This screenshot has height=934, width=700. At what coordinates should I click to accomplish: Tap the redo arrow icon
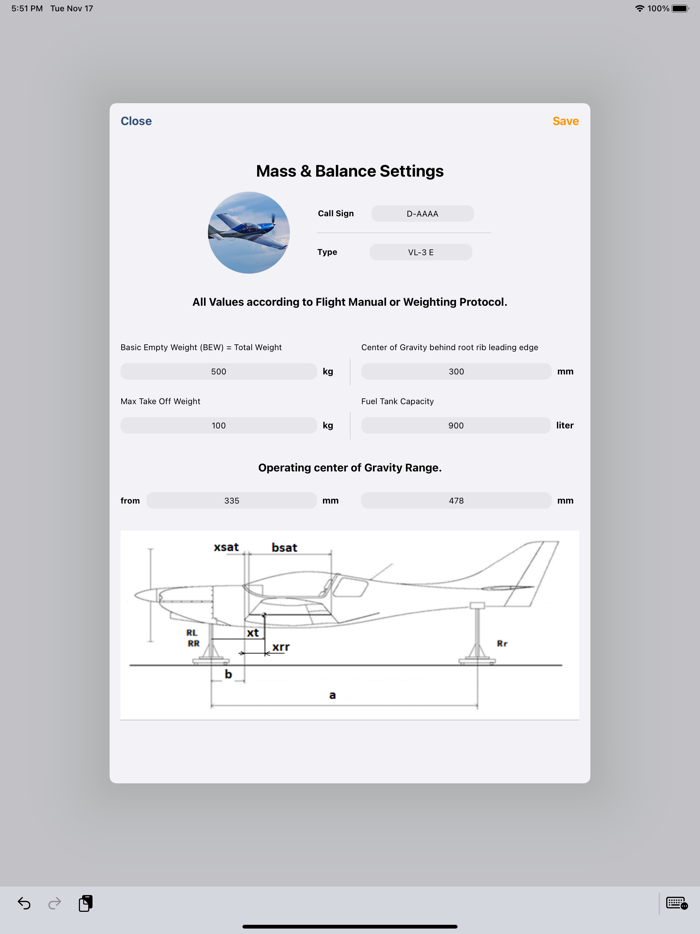click(x=54, y=904)
